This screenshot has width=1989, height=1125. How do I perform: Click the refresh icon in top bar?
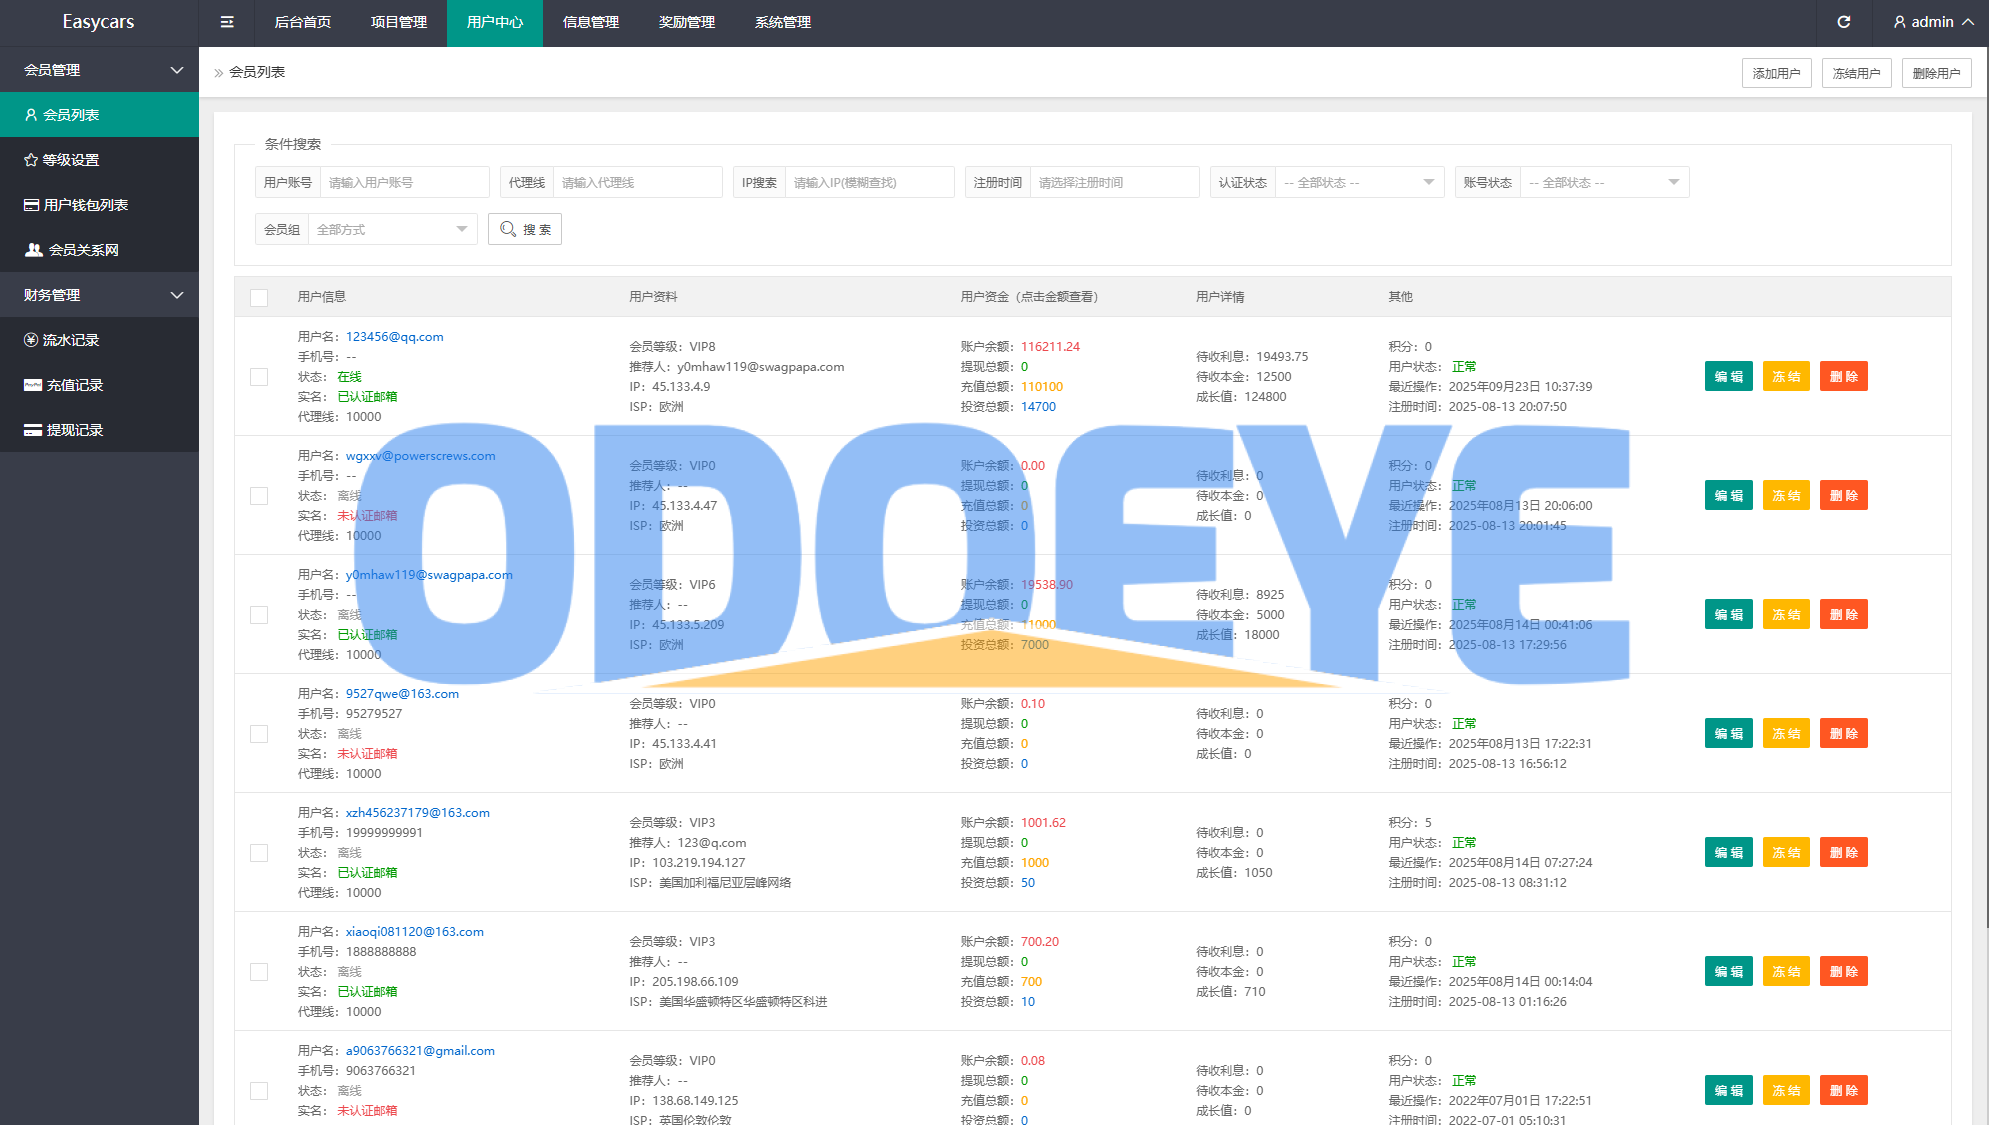point(1844,22)
